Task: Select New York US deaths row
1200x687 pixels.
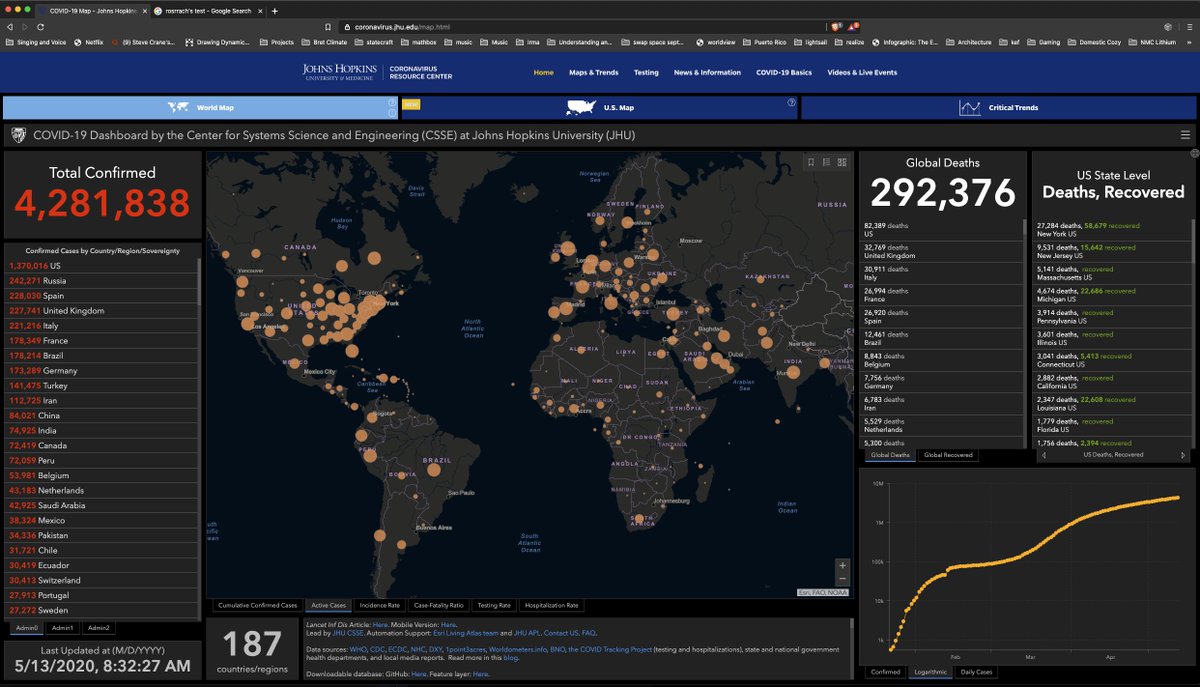Action: click(x=1110, y=229)
